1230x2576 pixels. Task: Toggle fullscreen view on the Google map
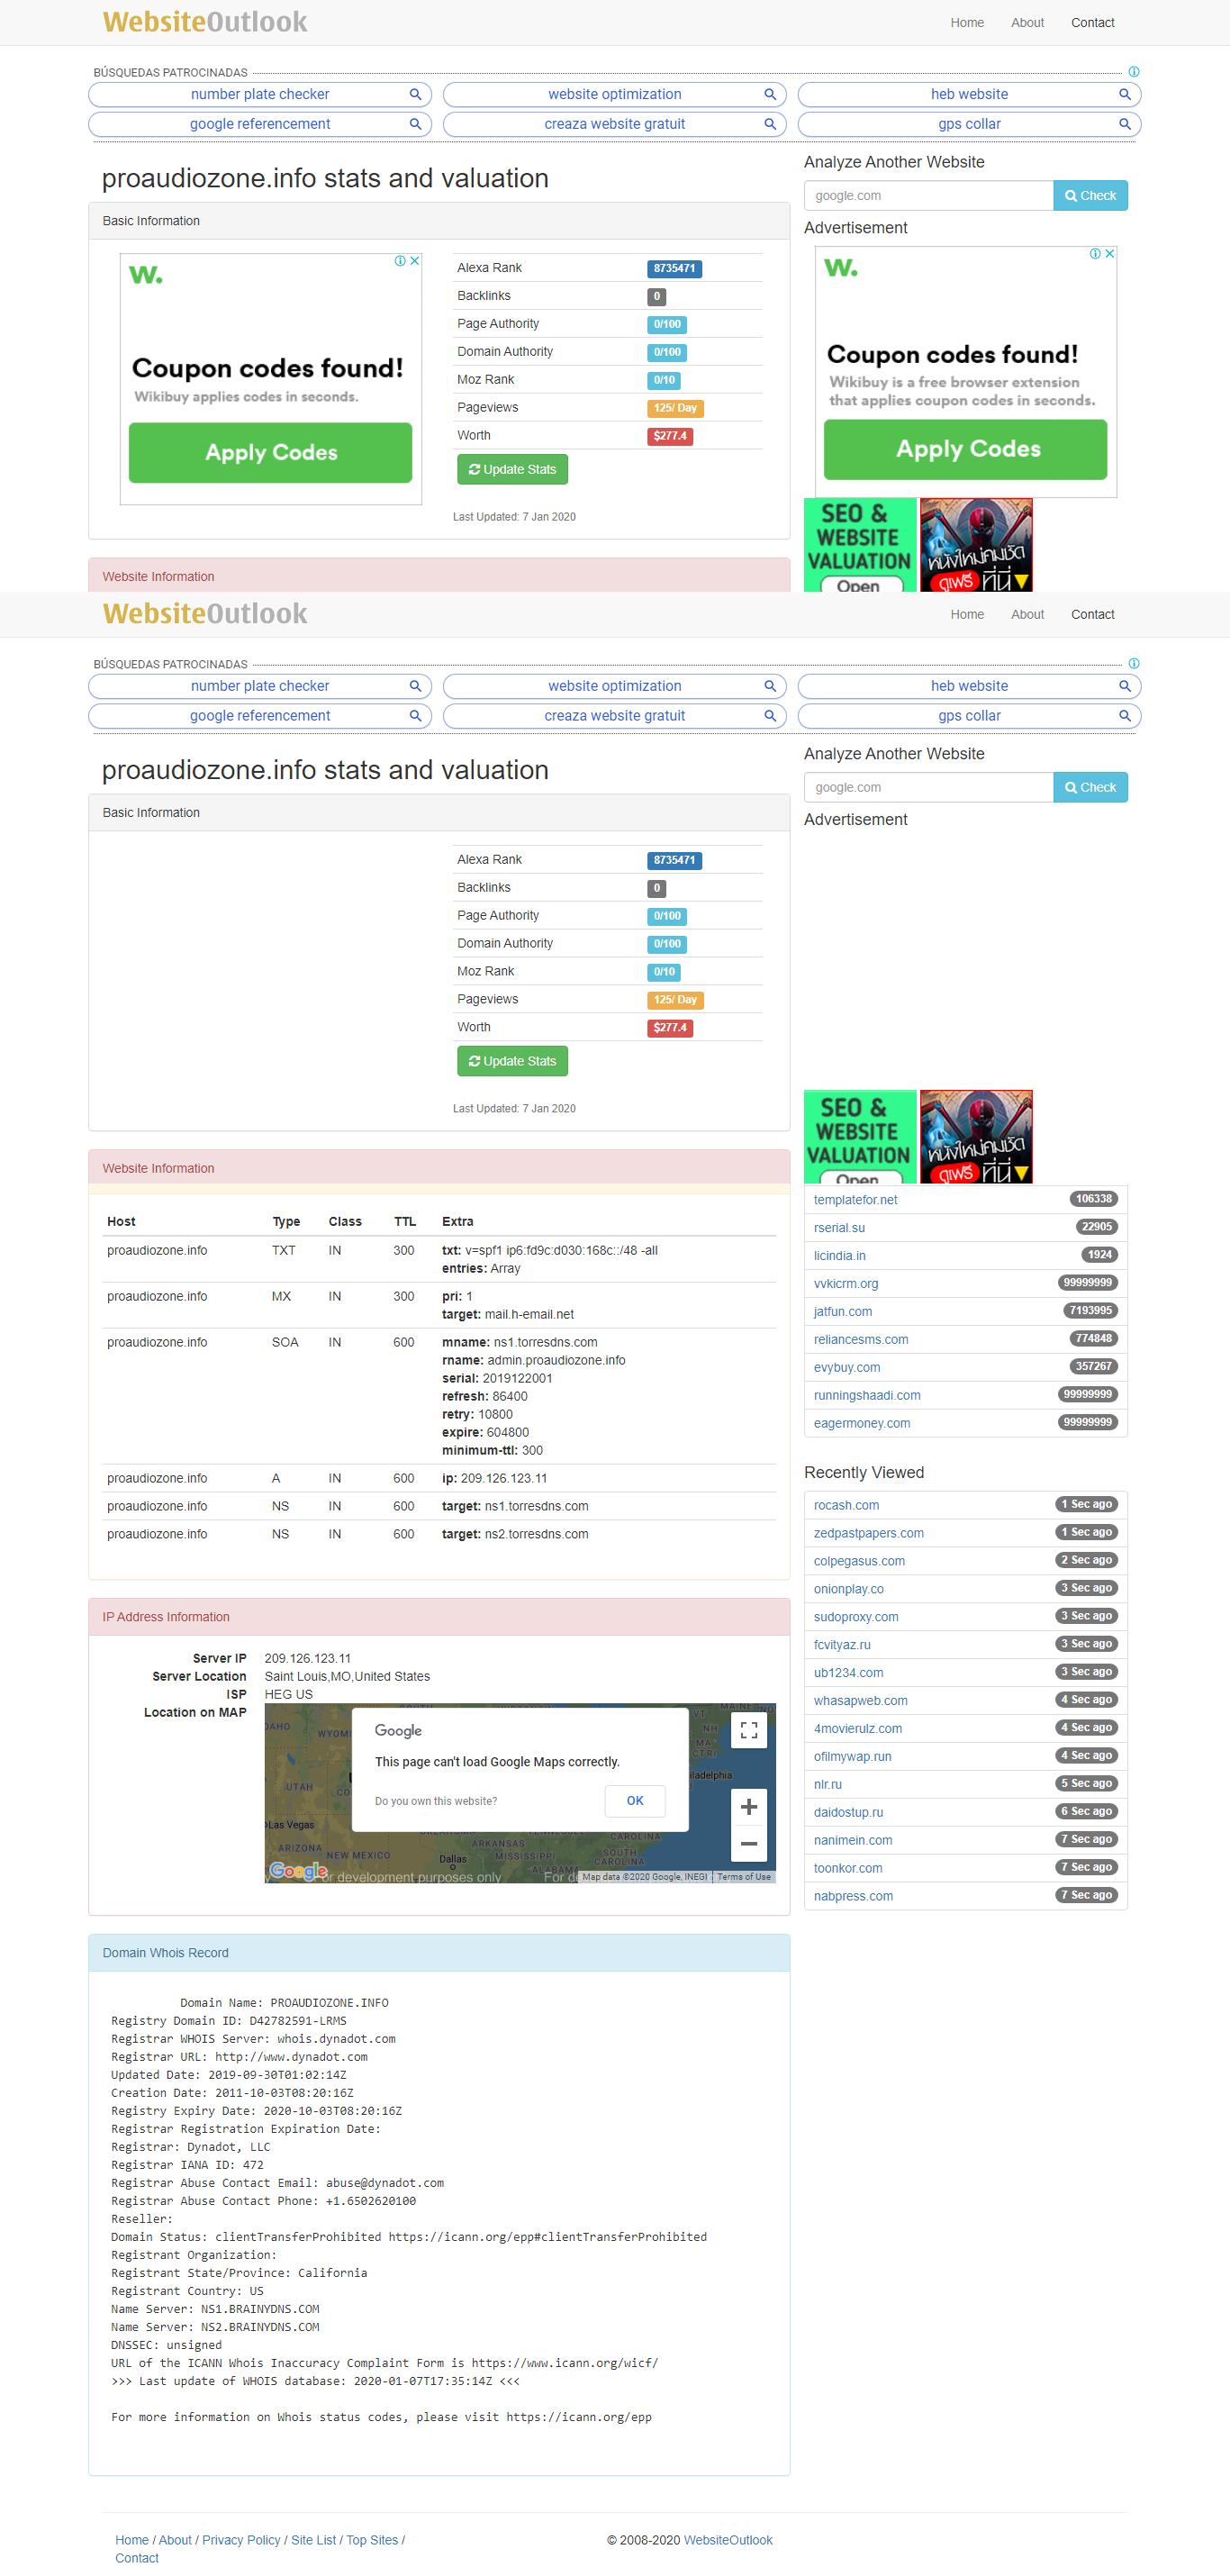[x=748, y=1730]
